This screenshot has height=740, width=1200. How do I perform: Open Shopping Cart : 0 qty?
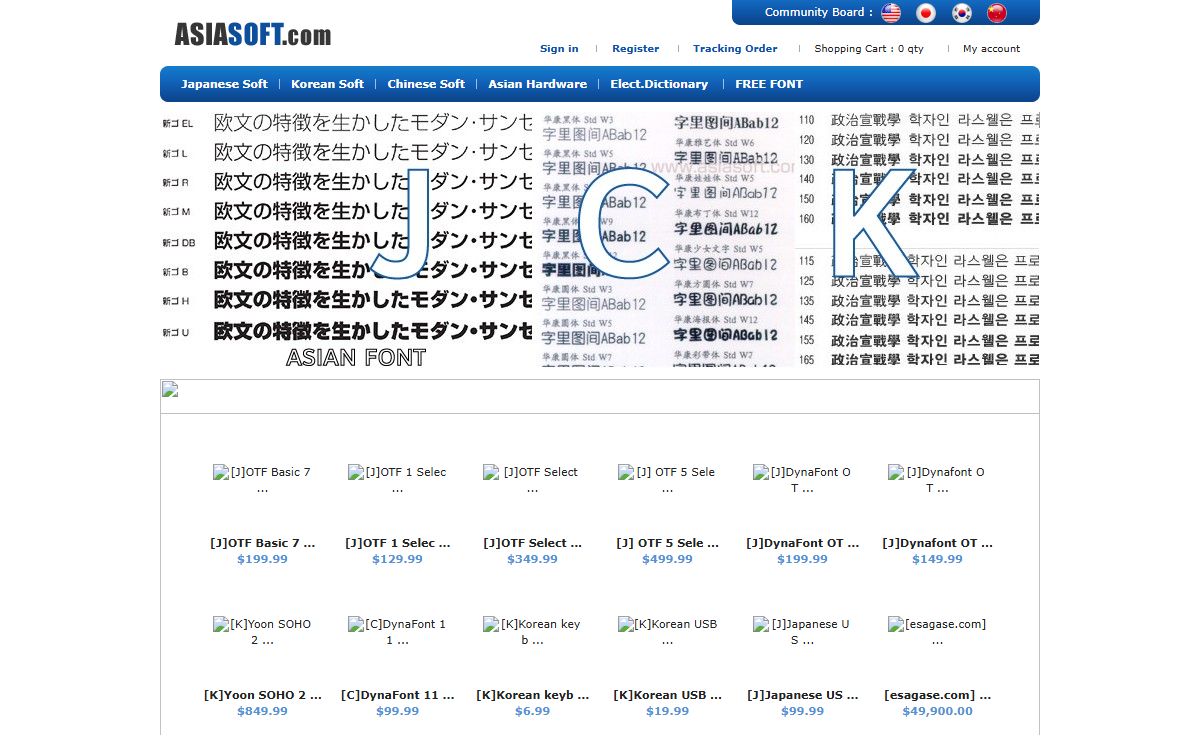[x=869, y=48]
